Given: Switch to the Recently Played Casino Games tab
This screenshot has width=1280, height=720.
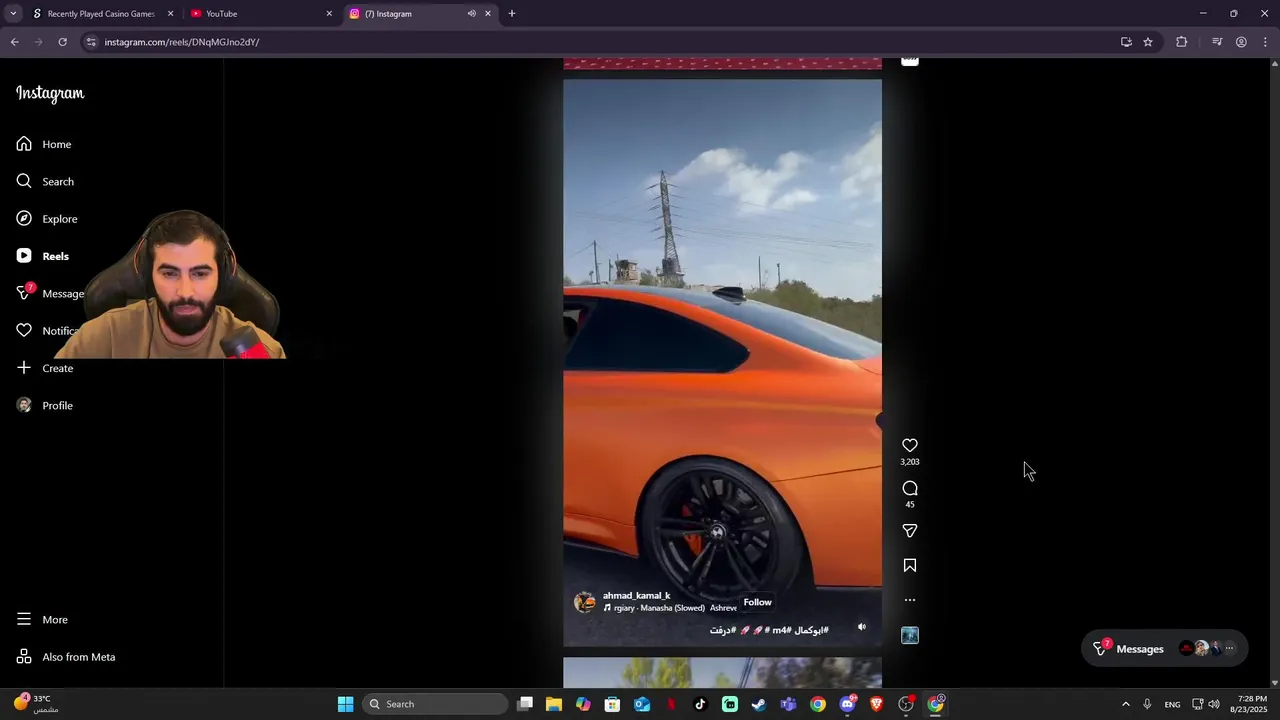Looking at the screenshot, I should [101, 14].
